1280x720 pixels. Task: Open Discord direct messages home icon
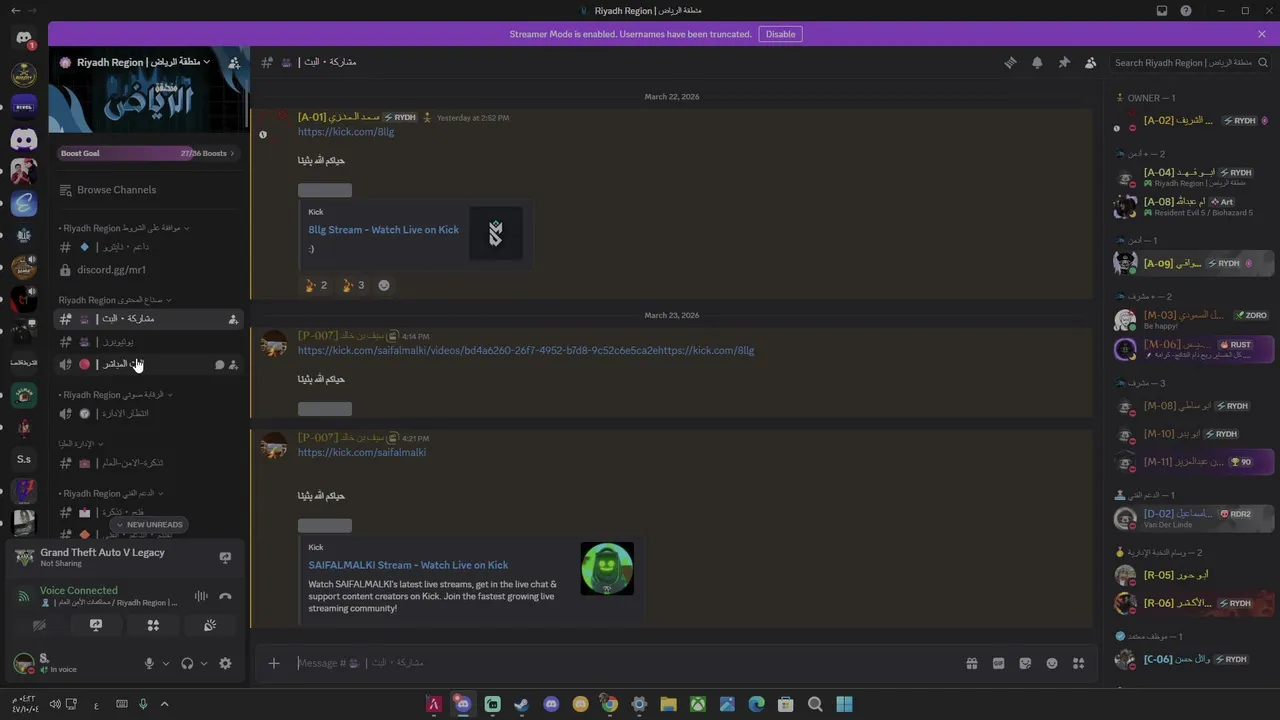pyautogui.click(x=24, y=38)
